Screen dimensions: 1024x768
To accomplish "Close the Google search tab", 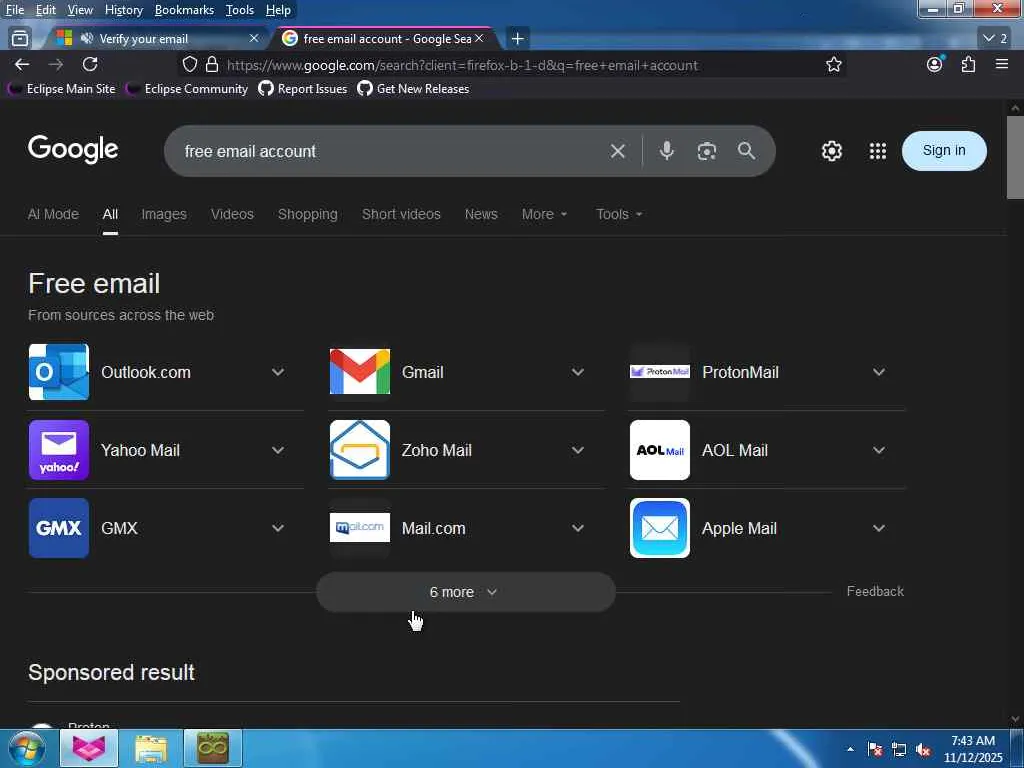I will (479, 39).
